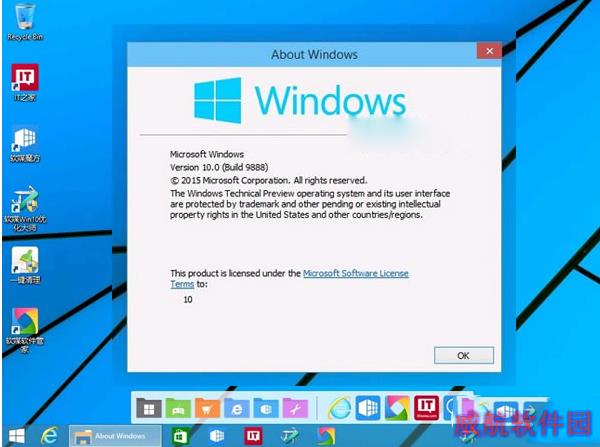Image resolution: width=600 pixels, height=447 pixels.
Task: Open the Microsoft Software License Terms link
Action: [355, 273]
